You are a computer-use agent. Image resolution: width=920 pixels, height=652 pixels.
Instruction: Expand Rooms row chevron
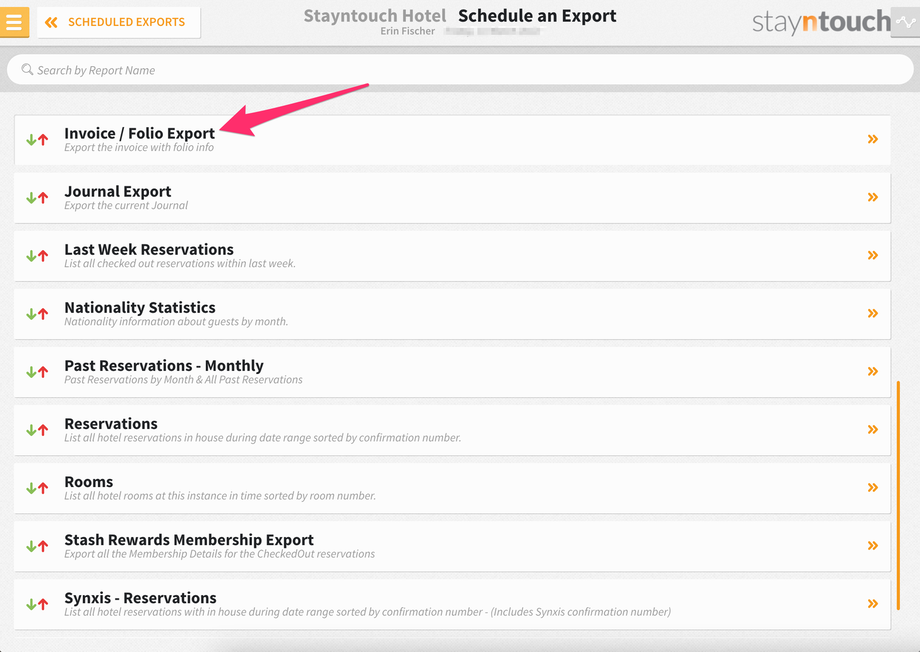pyautogui.click(x=872, y=488)
